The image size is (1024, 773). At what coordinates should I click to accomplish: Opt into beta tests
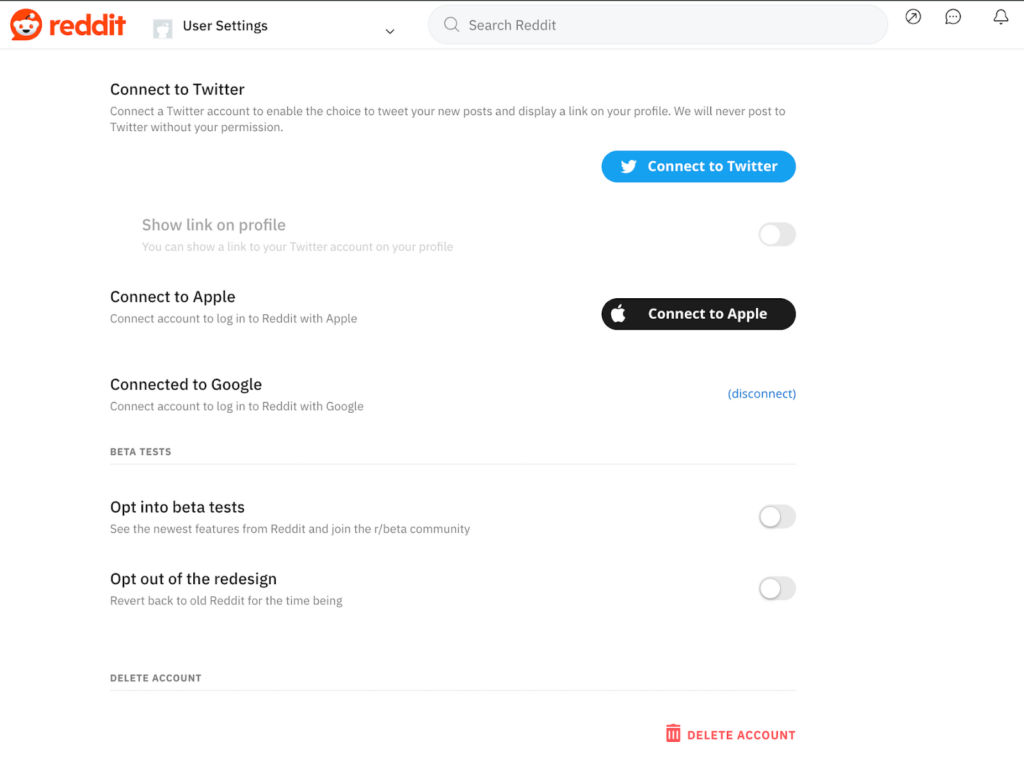click(777, 517)
